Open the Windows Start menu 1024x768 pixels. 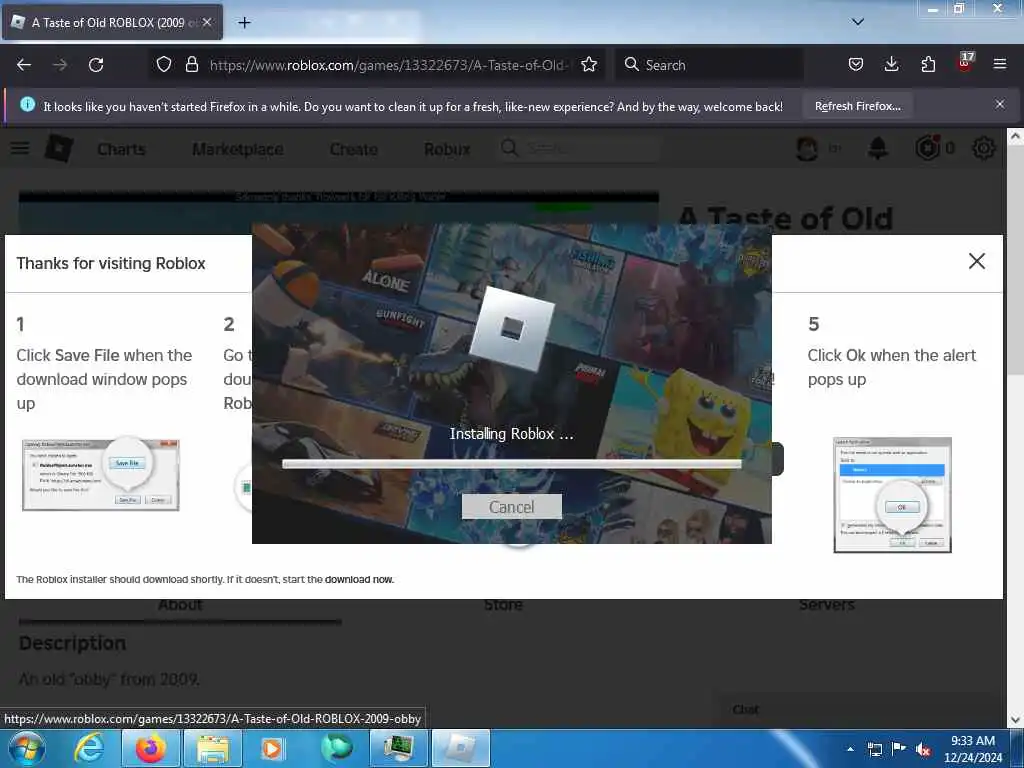click(x=27, y=748)
